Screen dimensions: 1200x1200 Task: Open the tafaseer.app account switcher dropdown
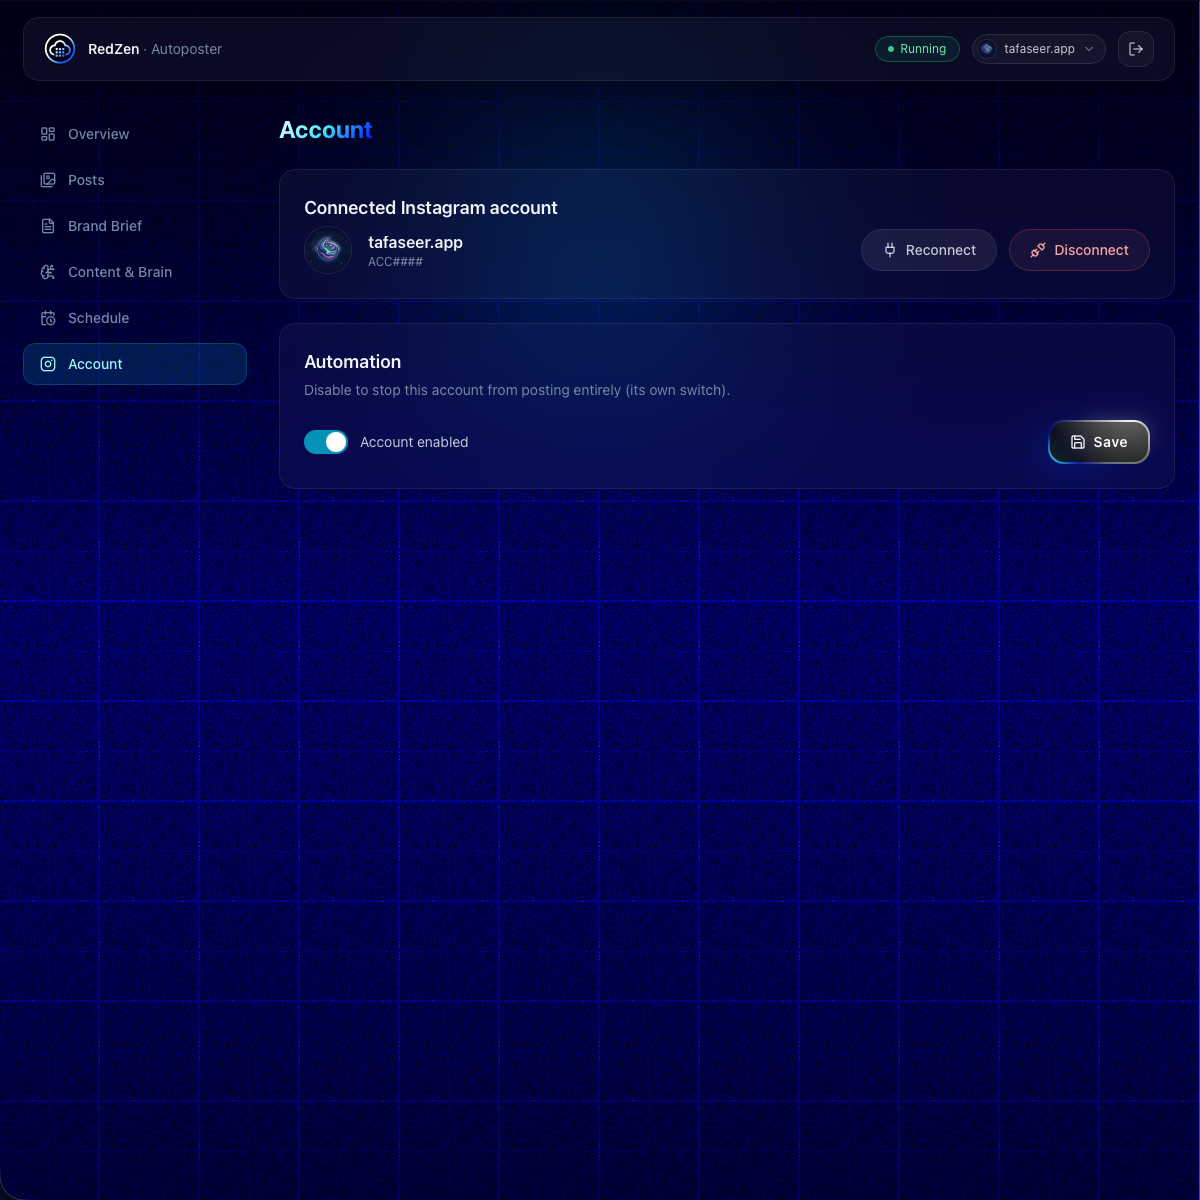1039,49
